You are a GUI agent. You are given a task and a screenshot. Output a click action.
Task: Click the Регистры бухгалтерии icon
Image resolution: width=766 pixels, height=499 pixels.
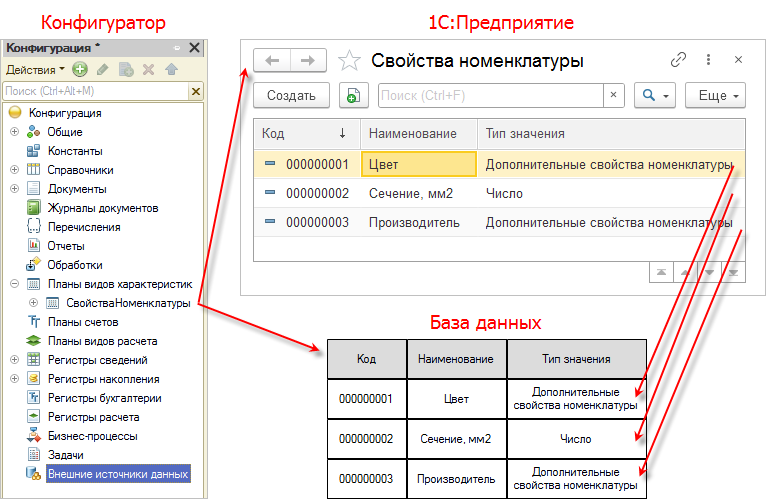(x=33, y=397)
